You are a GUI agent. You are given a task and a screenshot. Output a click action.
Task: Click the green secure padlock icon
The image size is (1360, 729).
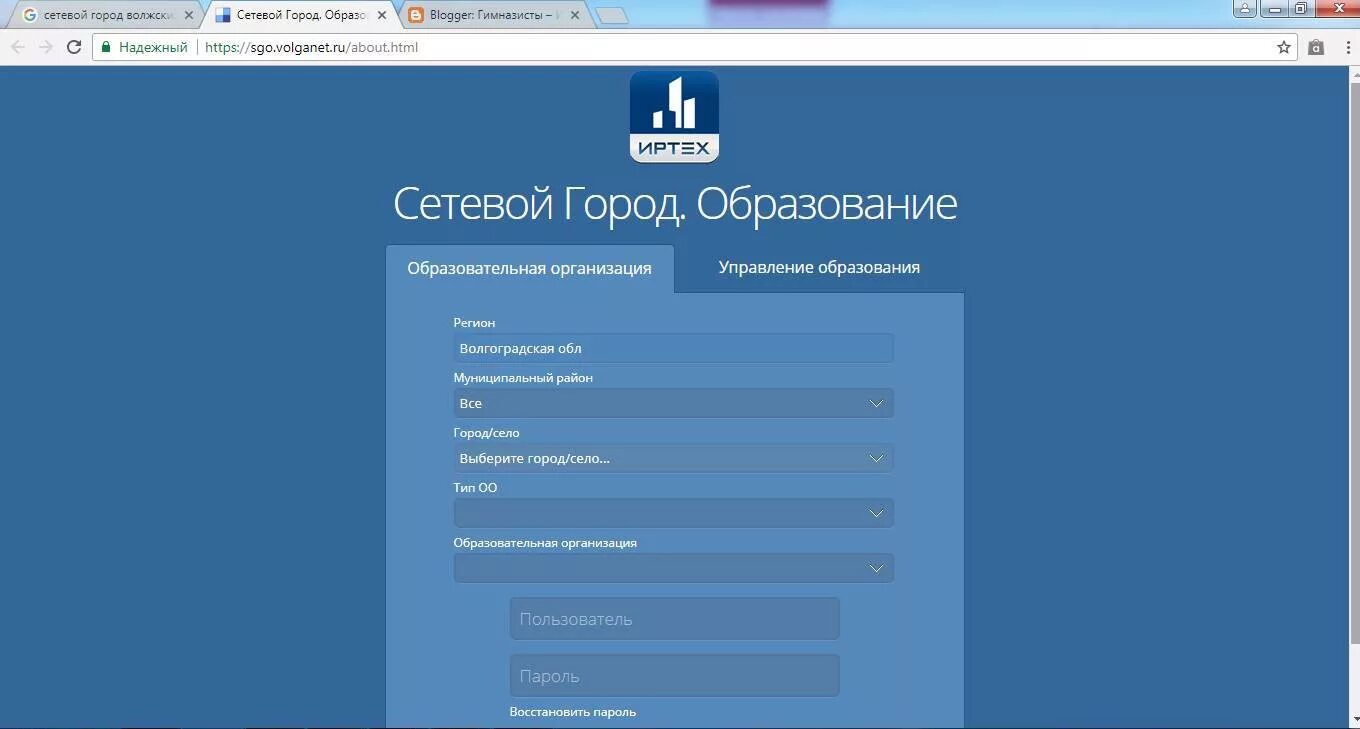point(105,47)
